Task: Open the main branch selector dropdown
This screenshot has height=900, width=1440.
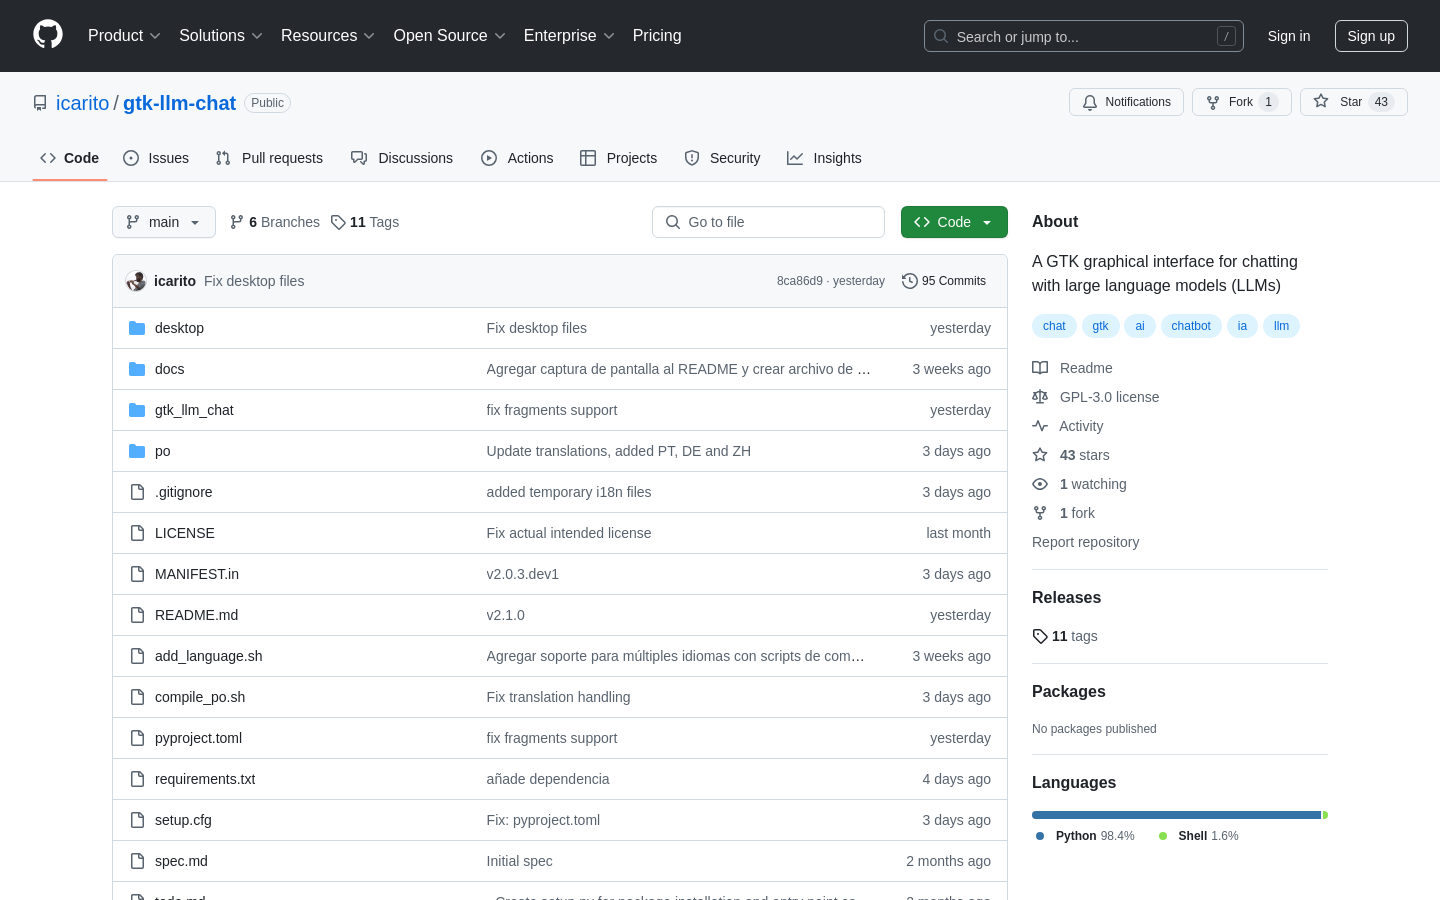Action: click(164, 222)
